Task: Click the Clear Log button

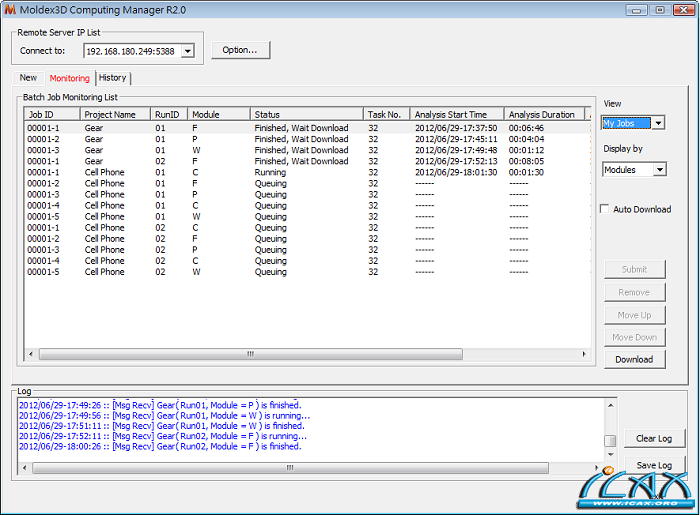Action: (654, 438)
